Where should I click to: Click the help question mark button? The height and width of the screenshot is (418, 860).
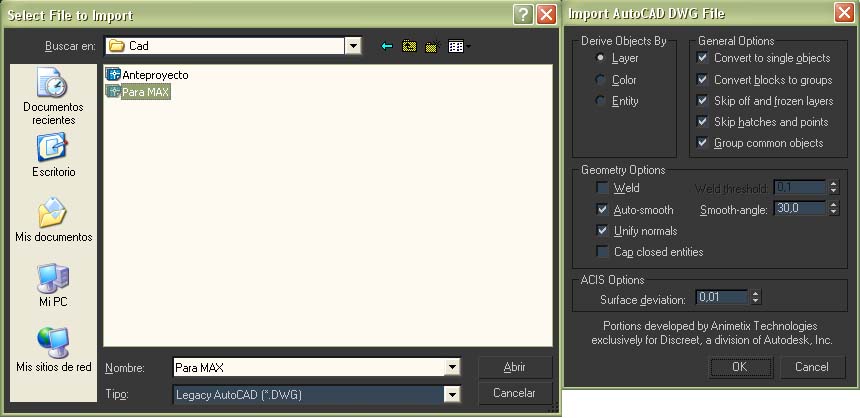tap(523, 14)
